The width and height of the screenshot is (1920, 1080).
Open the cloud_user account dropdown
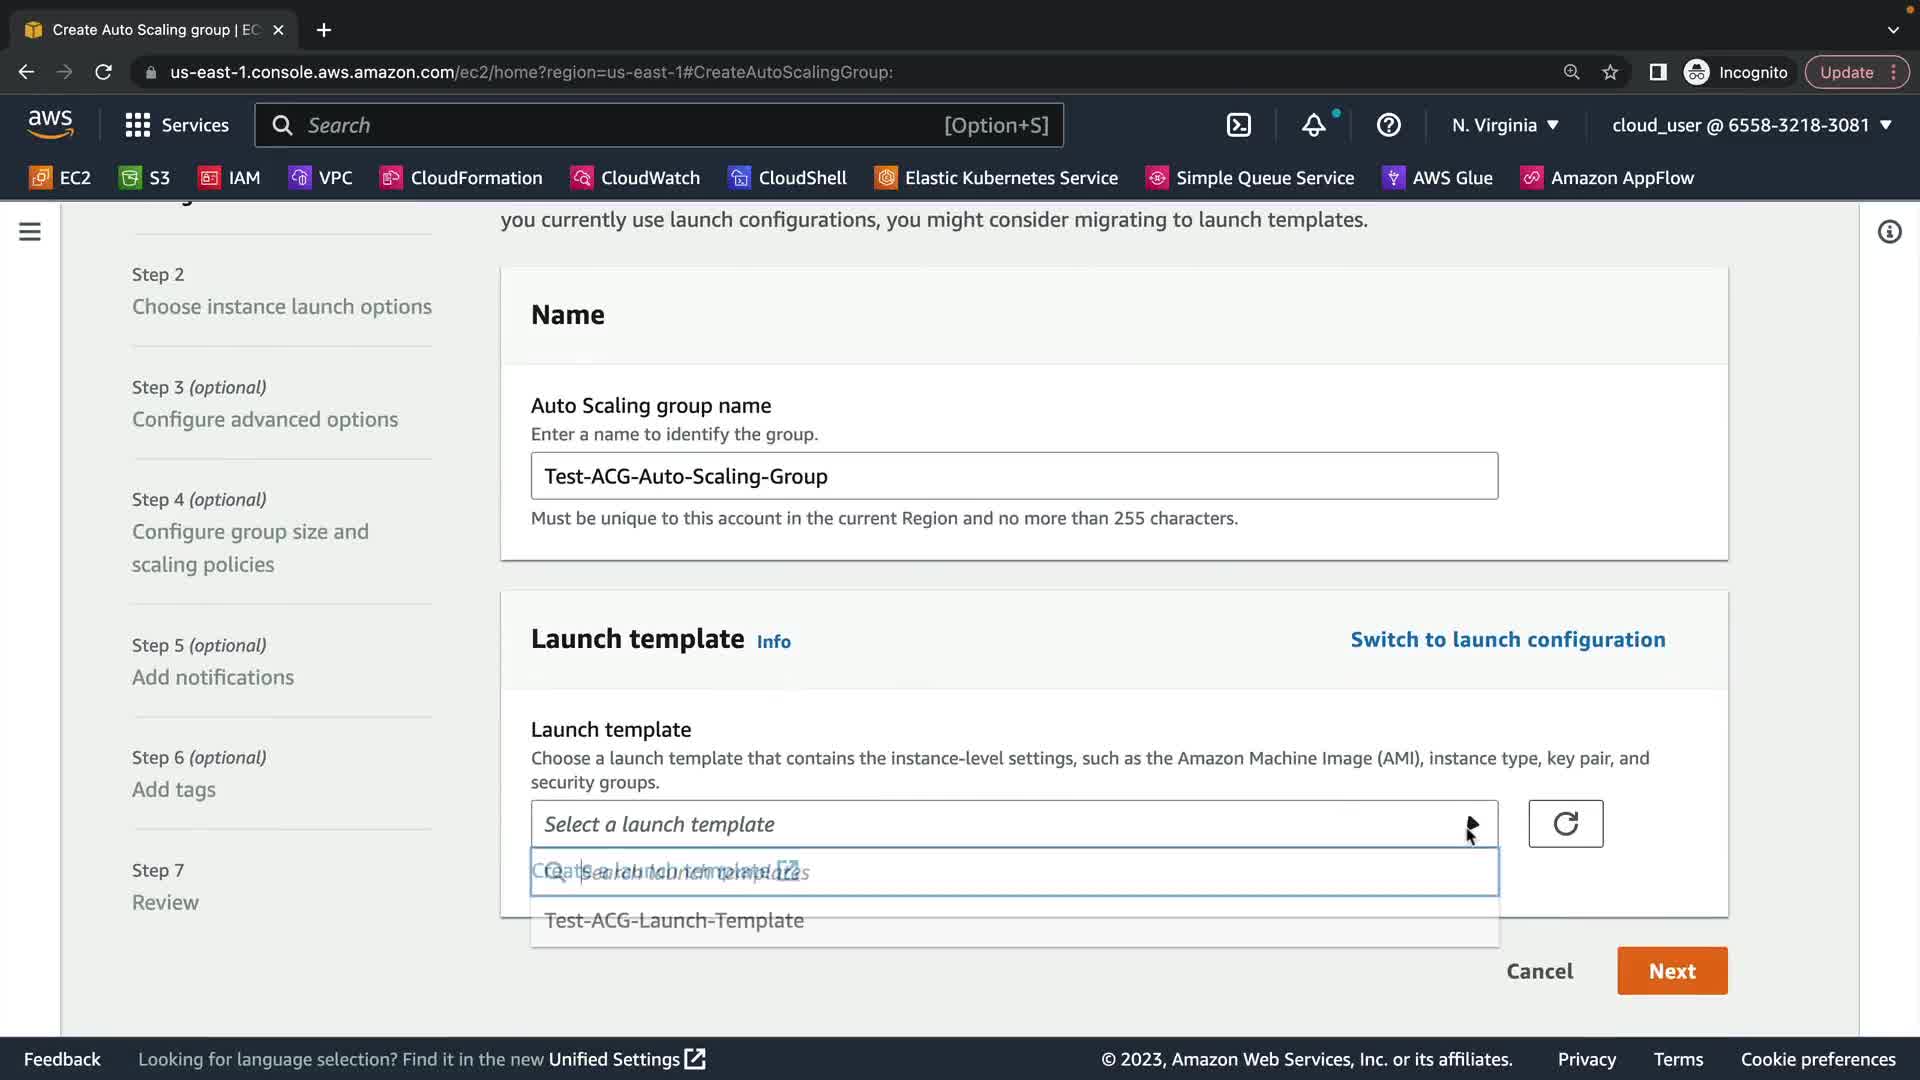click(x=1752, y=125)
